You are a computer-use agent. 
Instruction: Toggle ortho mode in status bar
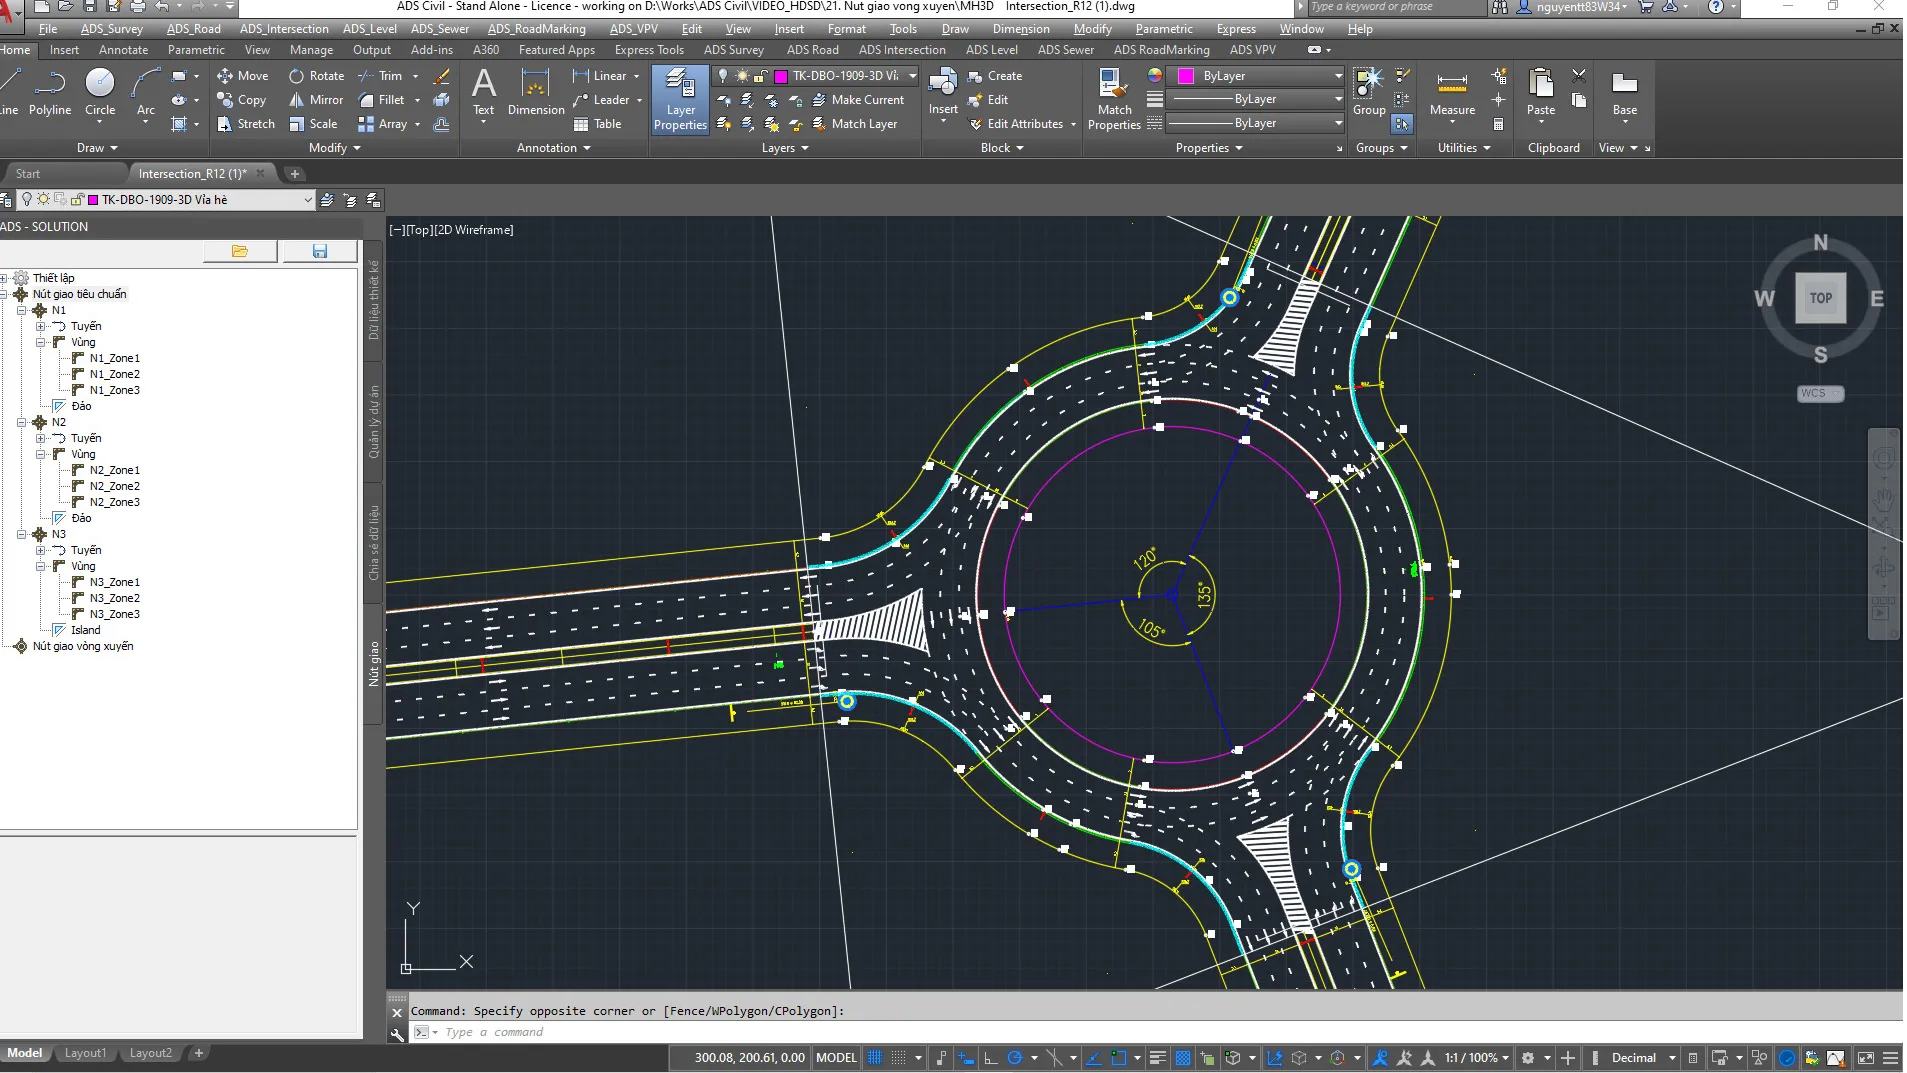click(x=990, y=1057)
